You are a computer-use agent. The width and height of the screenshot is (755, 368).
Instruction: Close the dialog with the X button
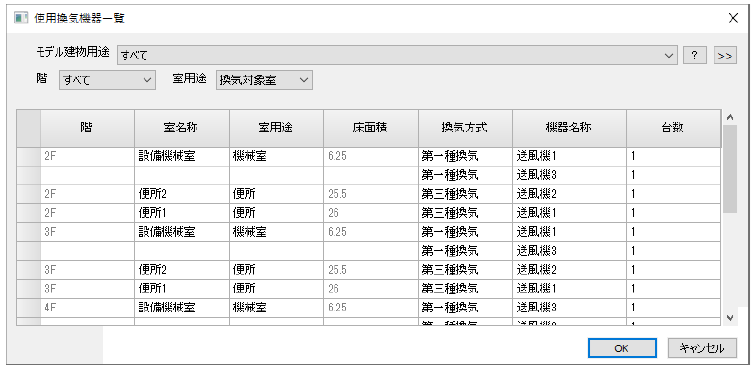(733, 18)
